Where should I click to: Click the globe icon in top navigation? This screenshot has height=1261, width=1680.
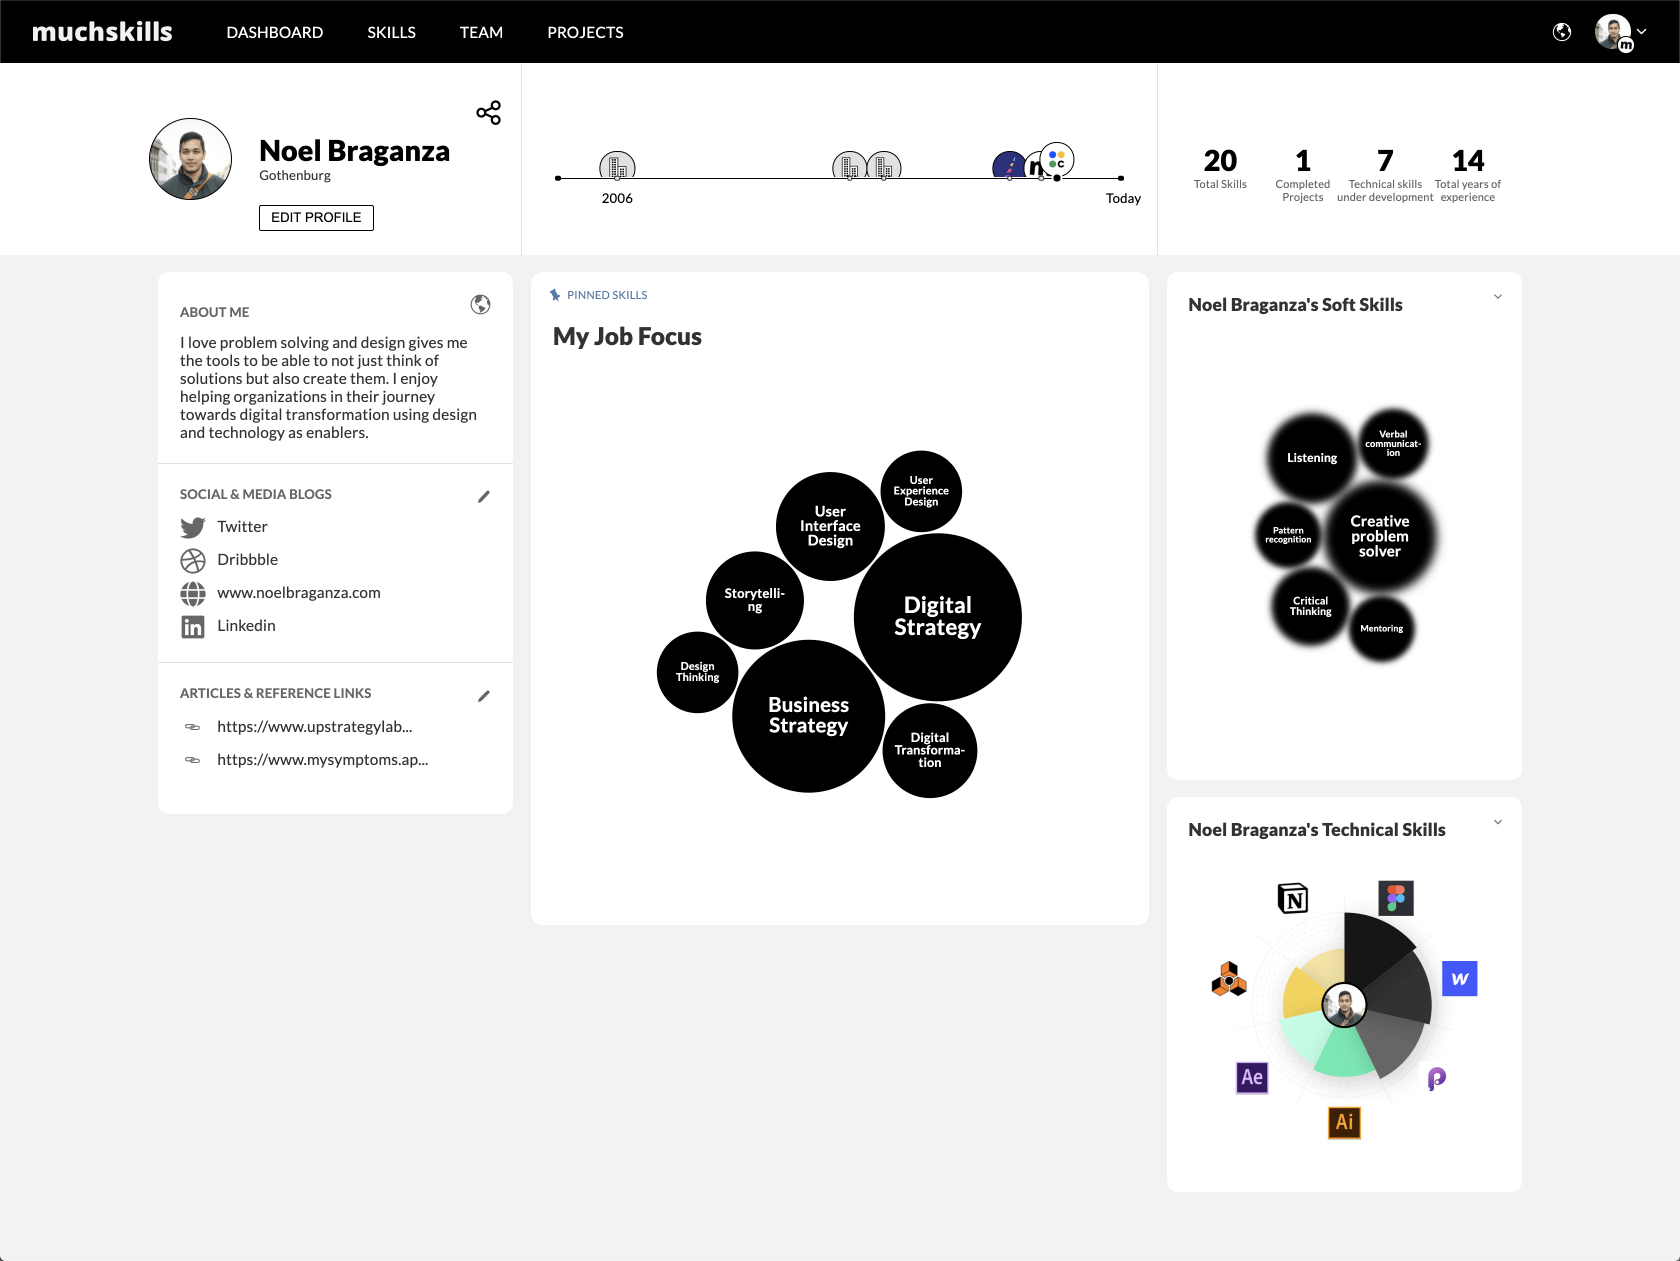coord(1562,32)
